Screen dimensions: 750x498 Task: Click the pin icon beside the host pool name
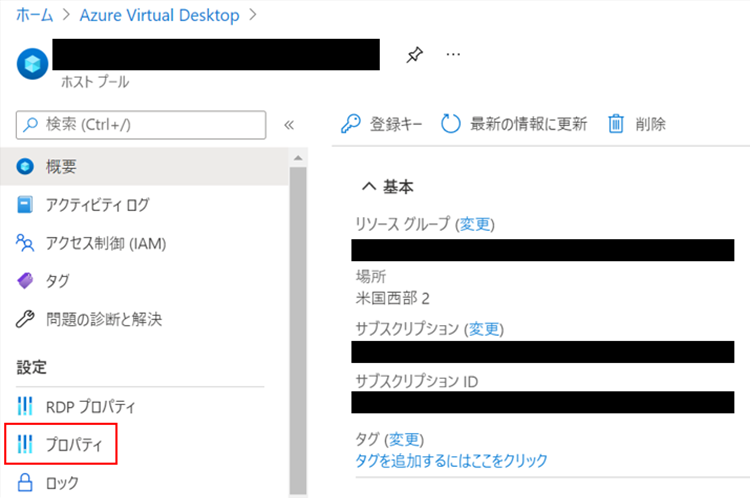click(x=414, y=56)
